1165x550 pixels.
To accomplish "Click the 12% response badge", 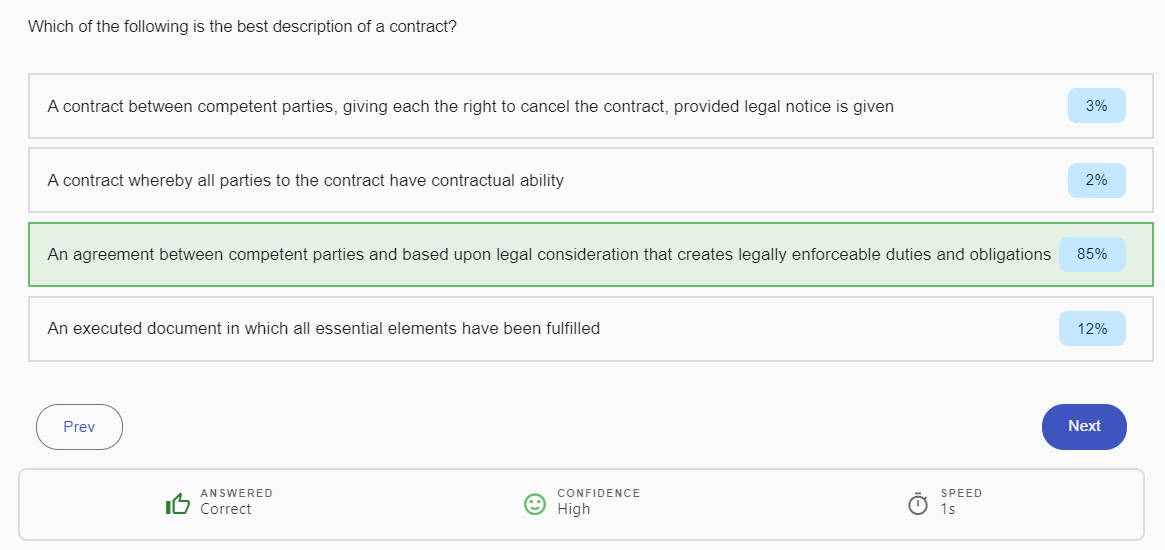I will pyautogui.click(x=1092, y=329).
